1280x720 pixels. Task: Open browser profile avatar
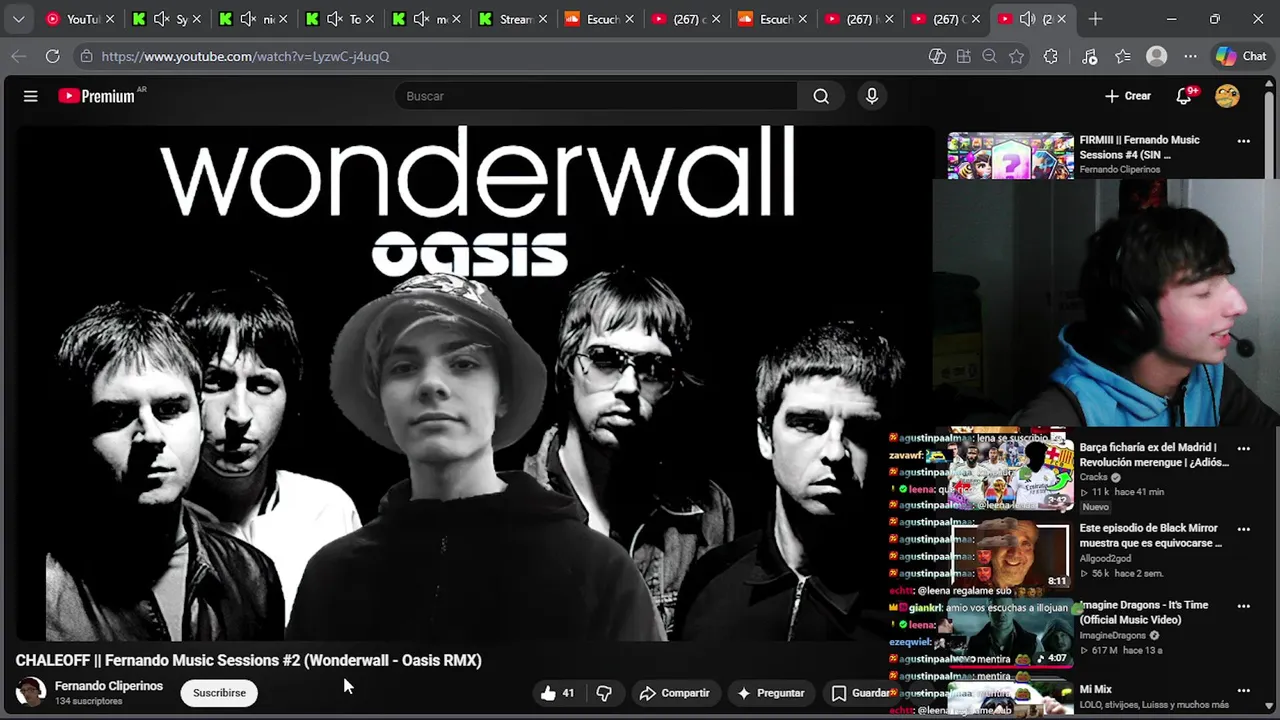point(1157,57)
